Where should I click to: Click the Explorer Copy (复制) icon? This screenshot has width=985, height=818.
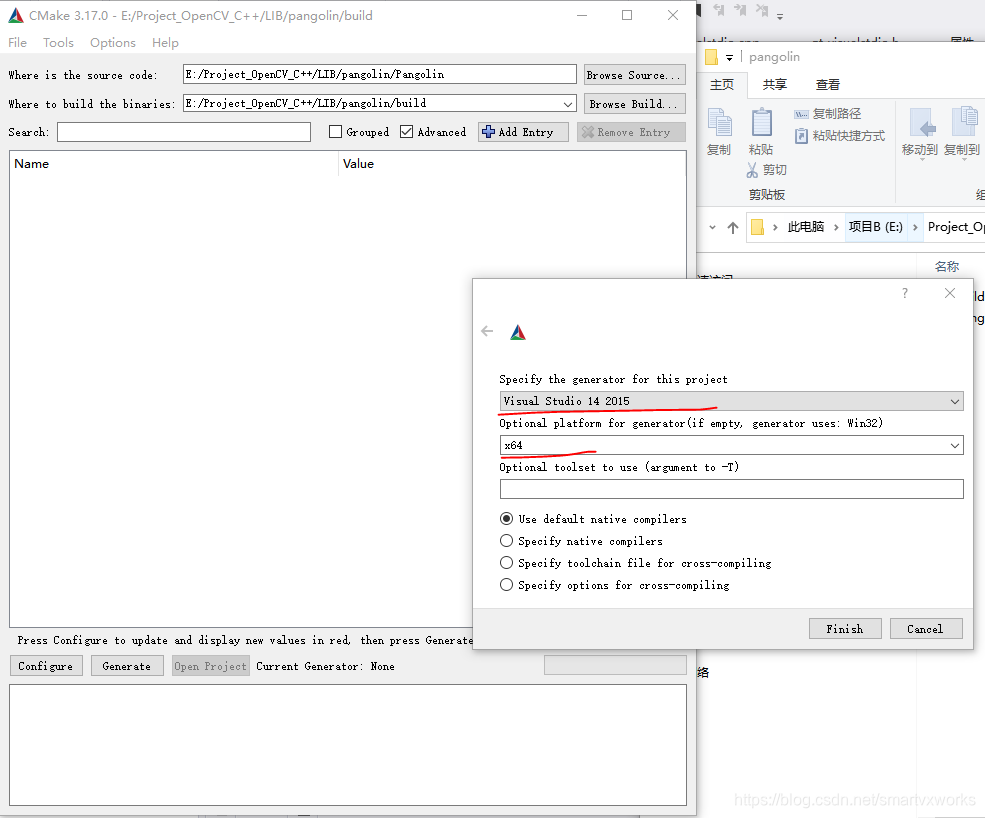(719, 123)
